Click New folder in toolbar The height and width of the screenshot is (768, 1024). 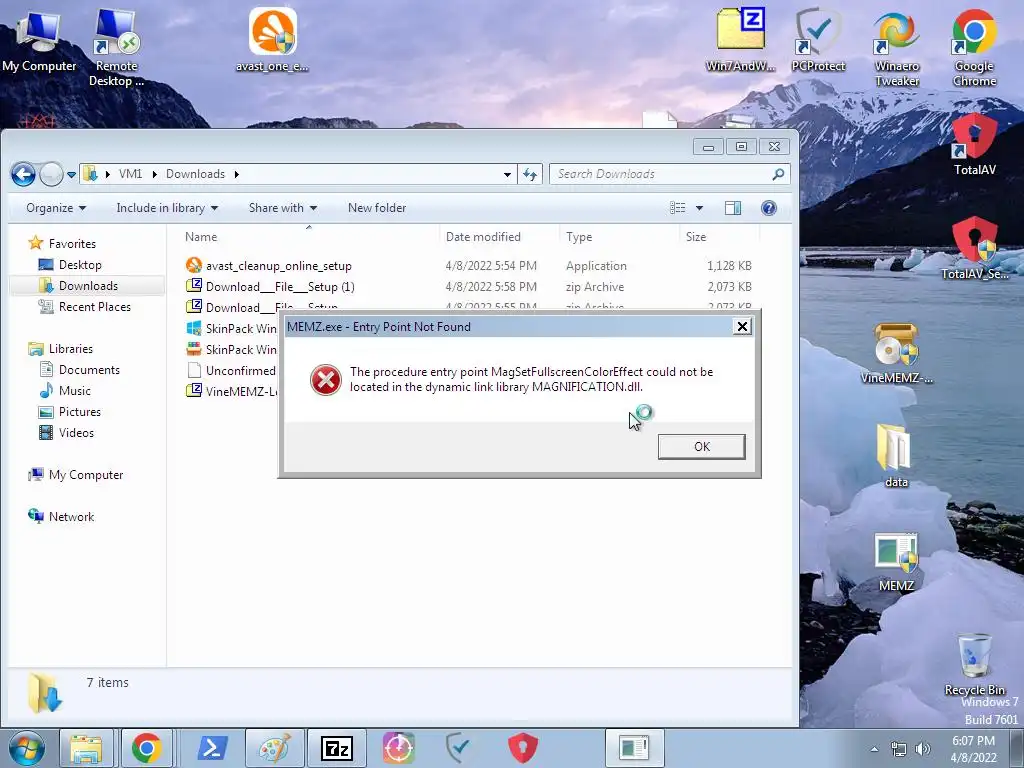pos(377,208)
